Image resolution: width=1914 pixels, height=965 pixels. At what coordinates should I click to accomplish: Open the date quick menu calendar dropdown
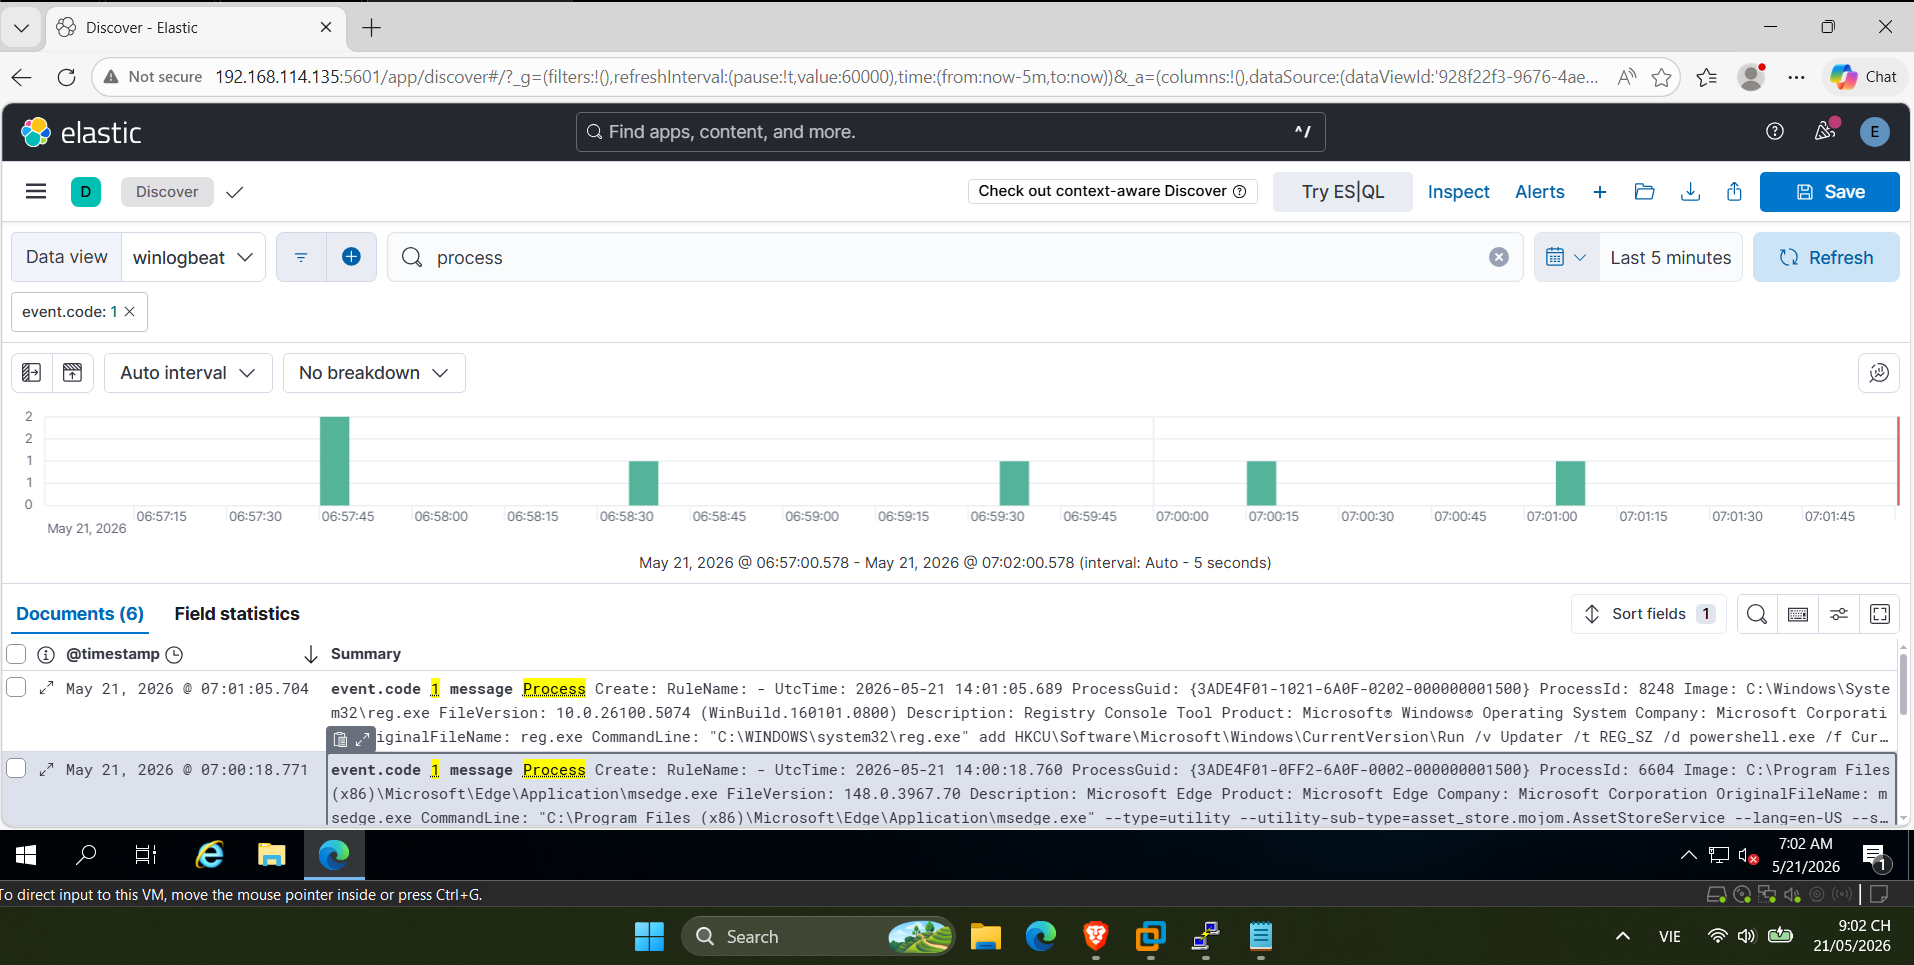tap(1566, 257)
